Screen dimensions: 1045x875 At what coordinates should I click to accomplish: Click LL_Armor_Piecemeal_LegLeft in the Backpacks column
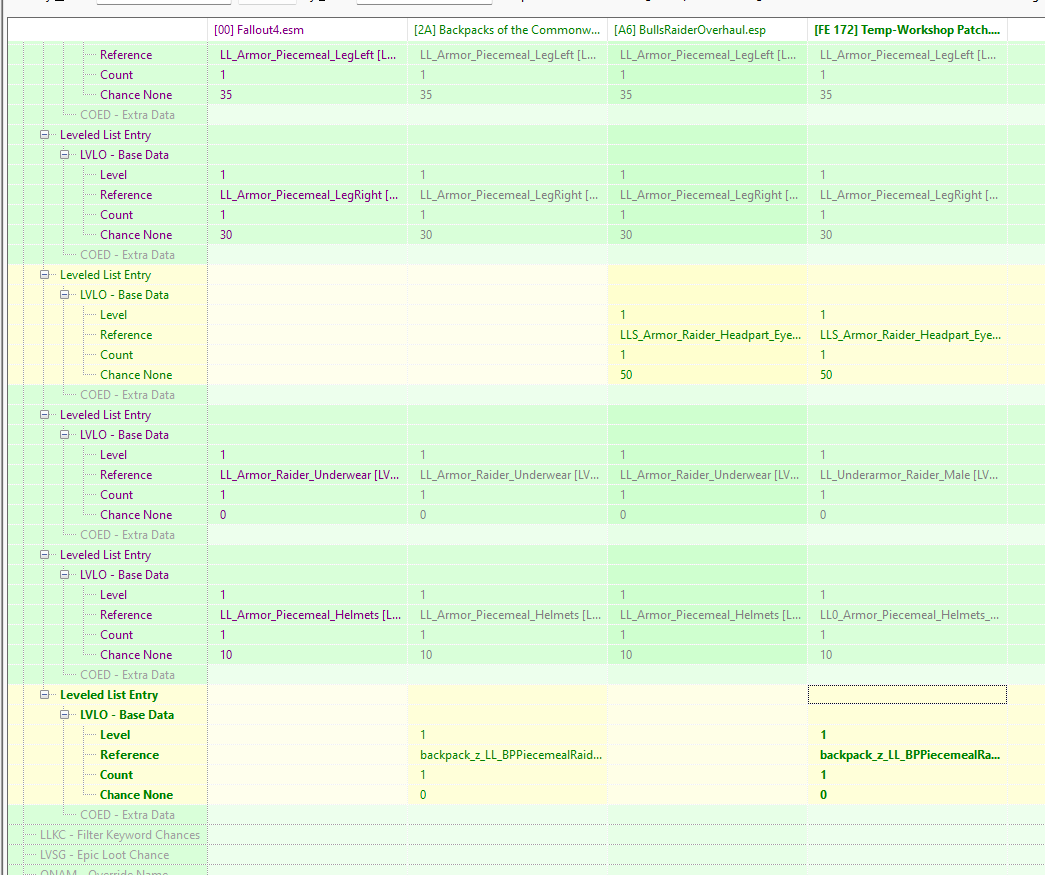(x=508, y=55)
